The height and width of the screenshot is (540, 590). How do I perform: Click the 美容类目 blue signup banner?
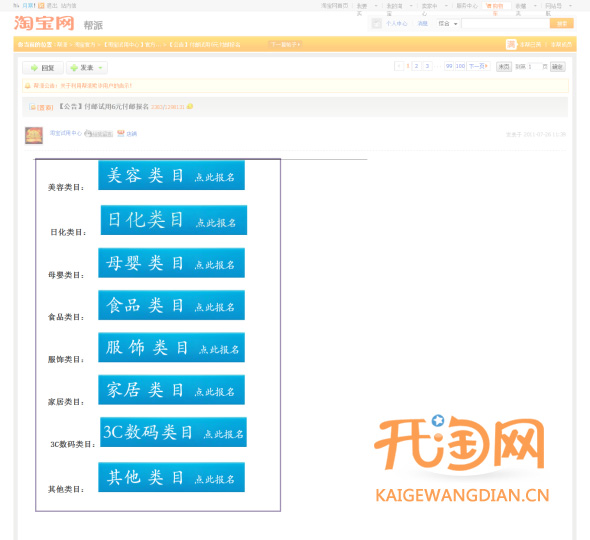click(172, 175)
